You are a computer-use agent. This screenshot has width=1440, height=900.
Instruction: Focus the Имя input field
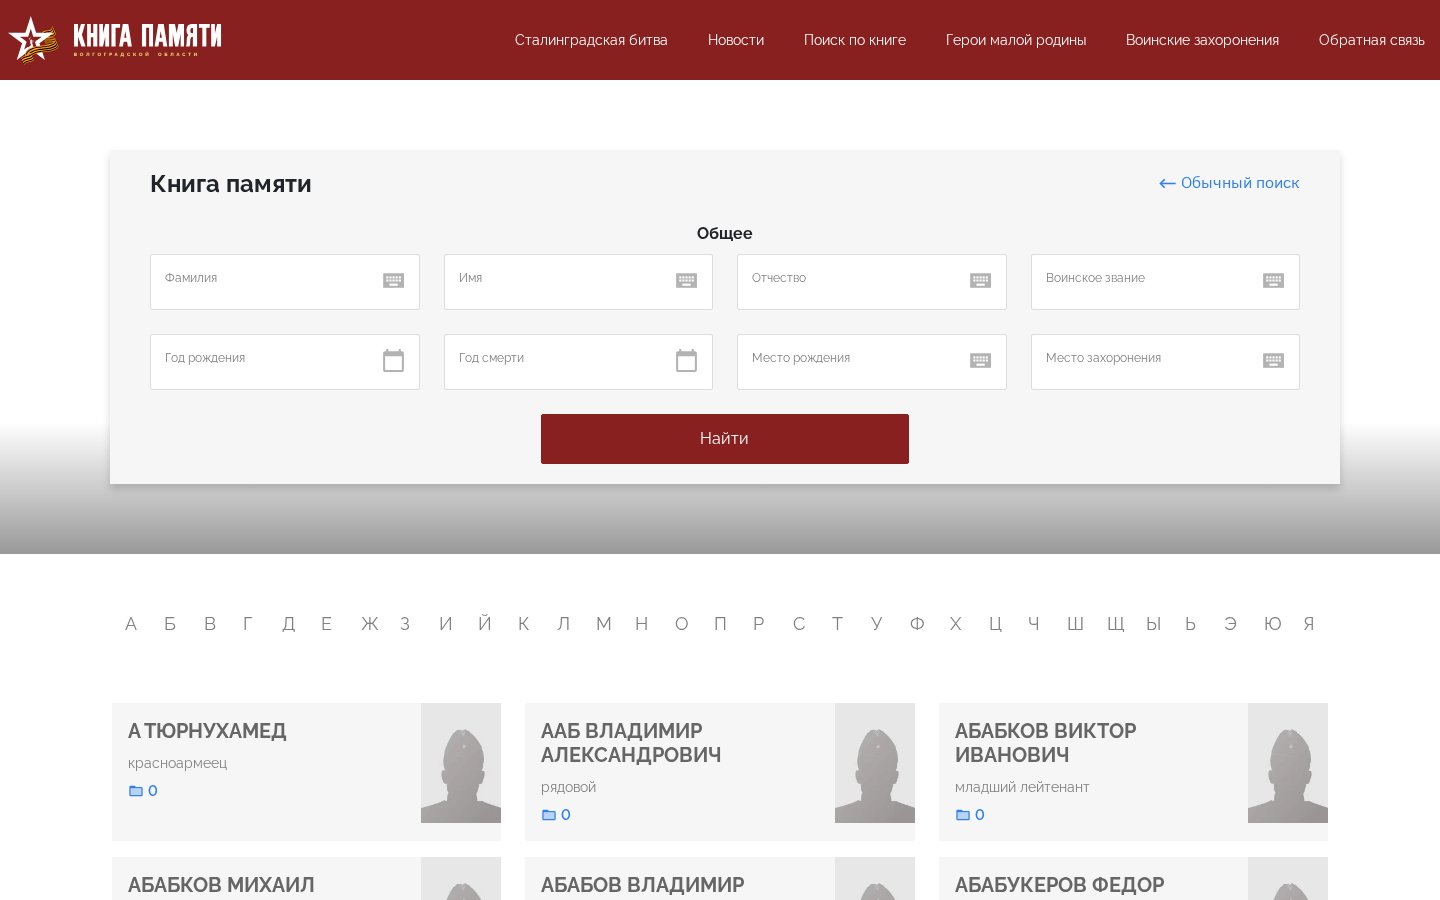coord(578,282)
